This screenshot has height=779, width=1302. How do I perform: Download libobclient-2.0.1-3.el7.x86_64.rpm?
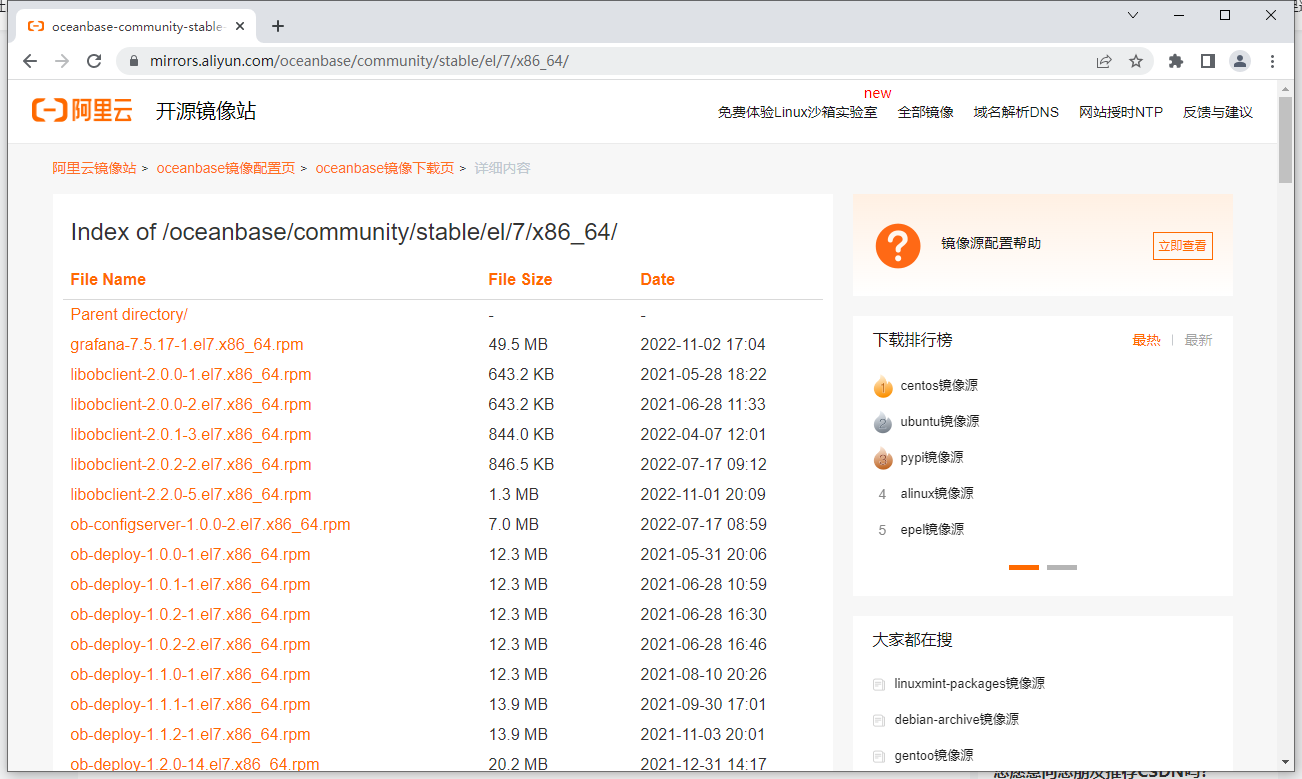(x=191, y=434)
